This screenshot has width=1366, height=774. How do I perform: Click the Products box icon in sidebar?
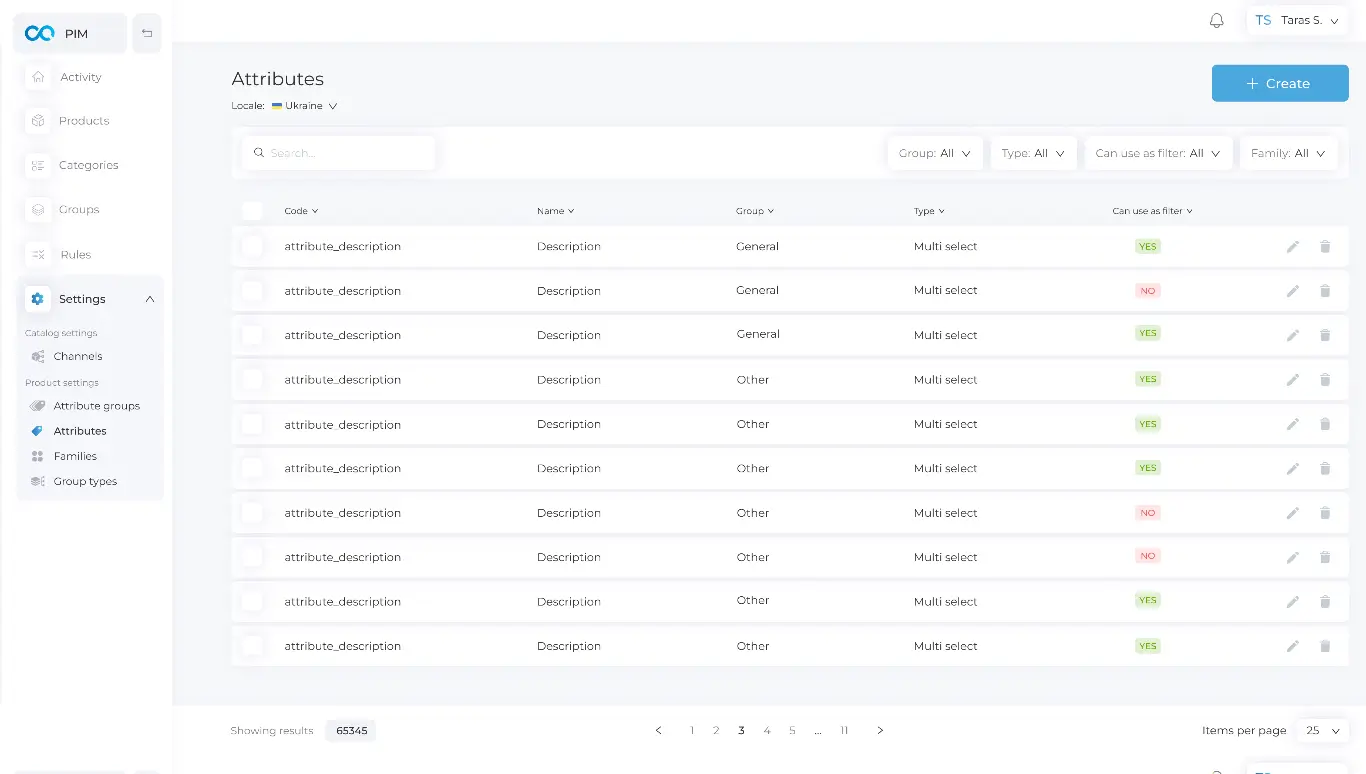[38, 121]
